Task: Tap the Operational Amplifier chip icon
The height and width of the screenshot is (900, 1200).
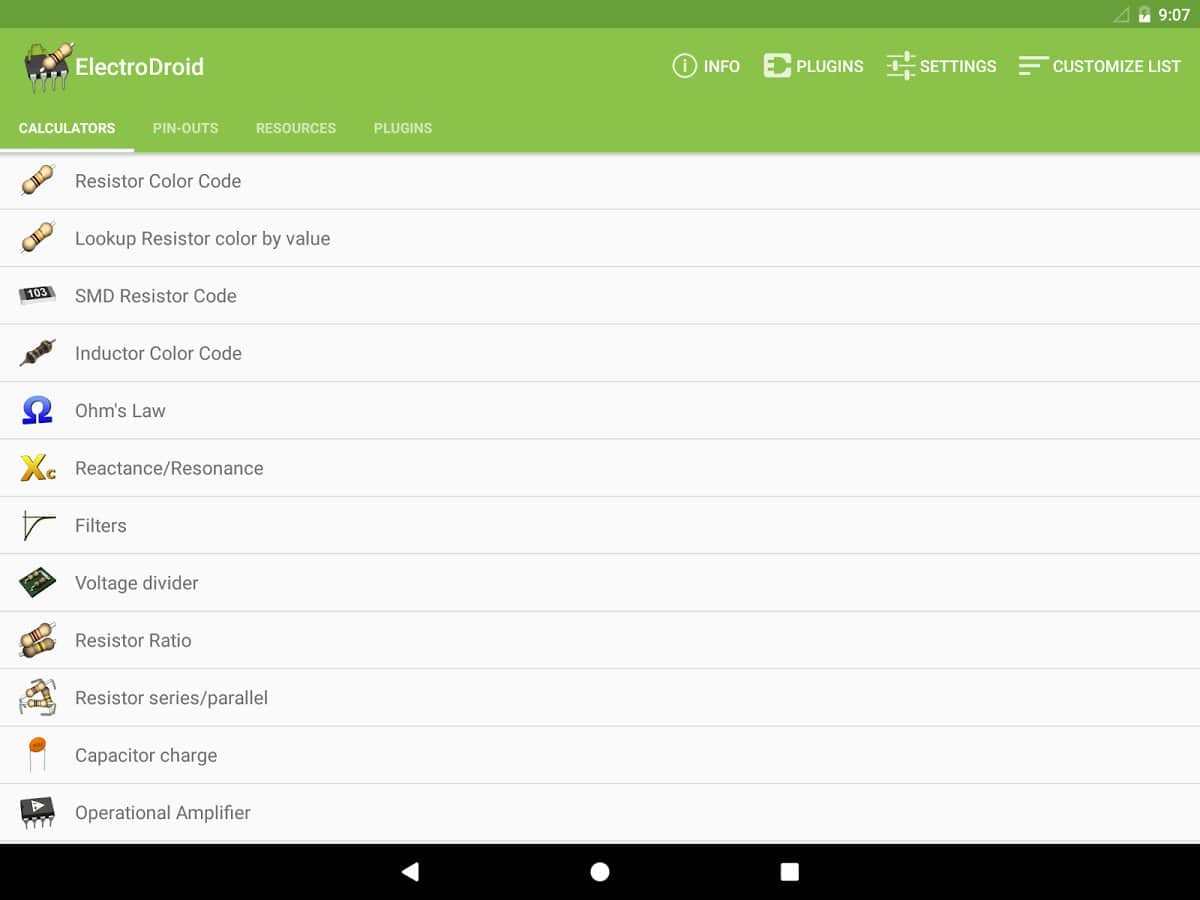Action: click(x=37, y=813)
